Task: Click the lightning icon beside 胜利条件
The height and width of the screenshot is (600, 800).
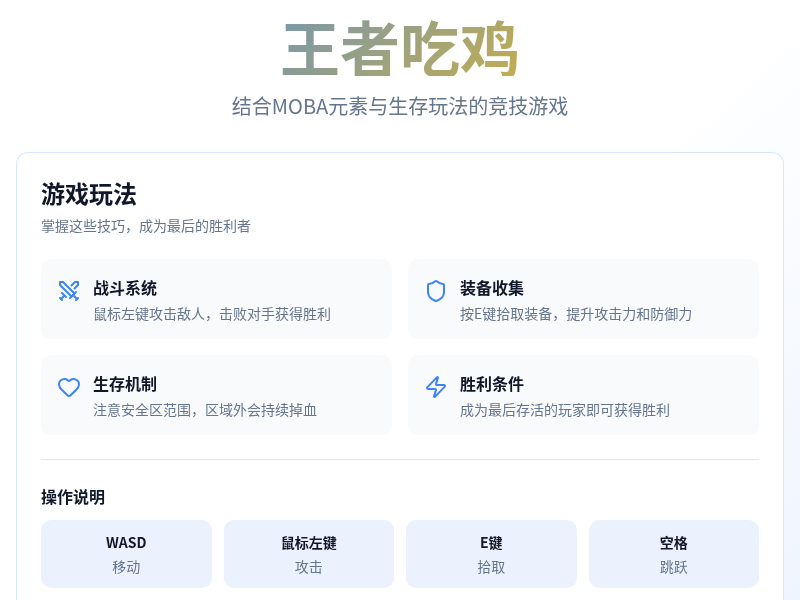Action: pos(435,387)
